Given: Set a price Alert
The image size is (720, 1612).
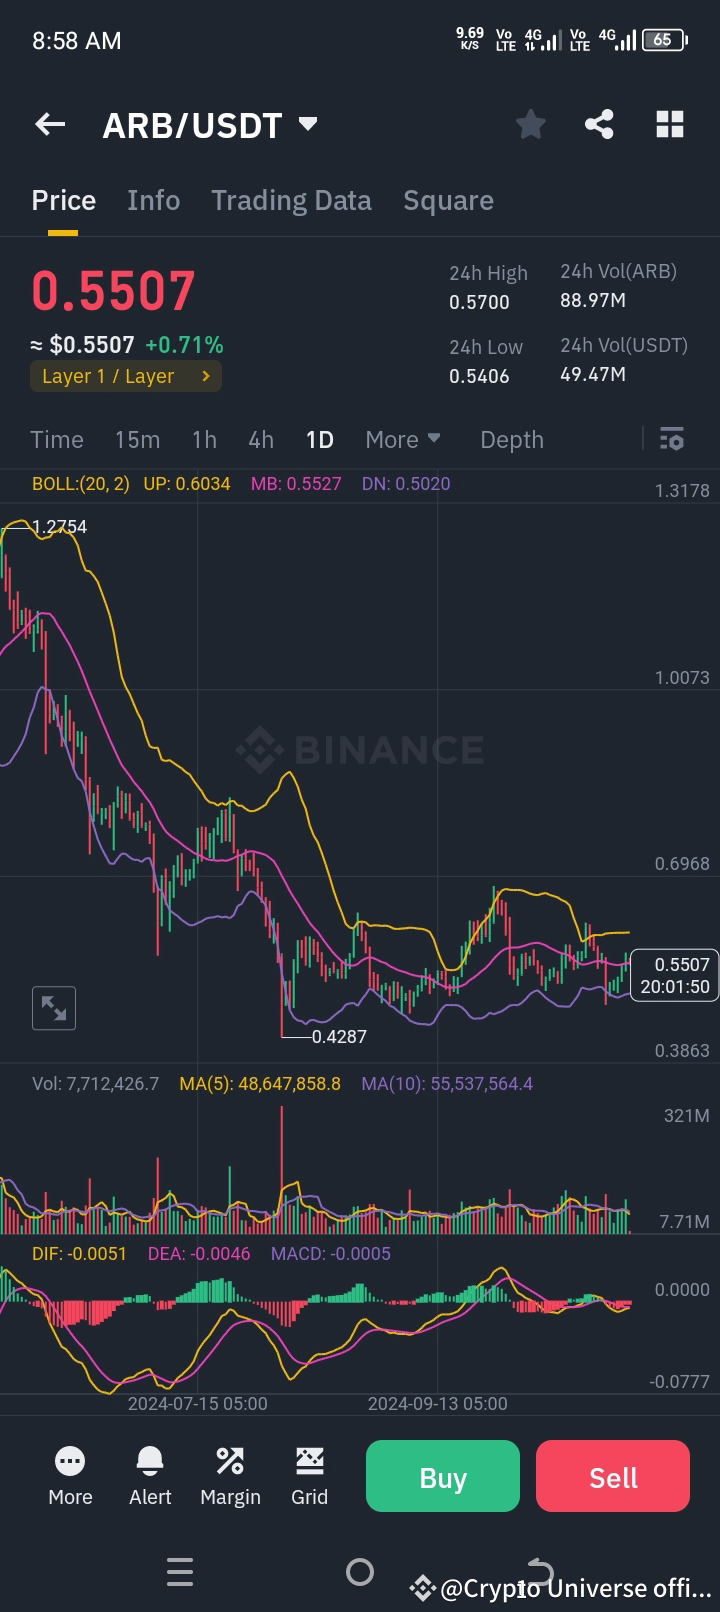Looking at the screenshot, I should click(x=149, y=1476).
